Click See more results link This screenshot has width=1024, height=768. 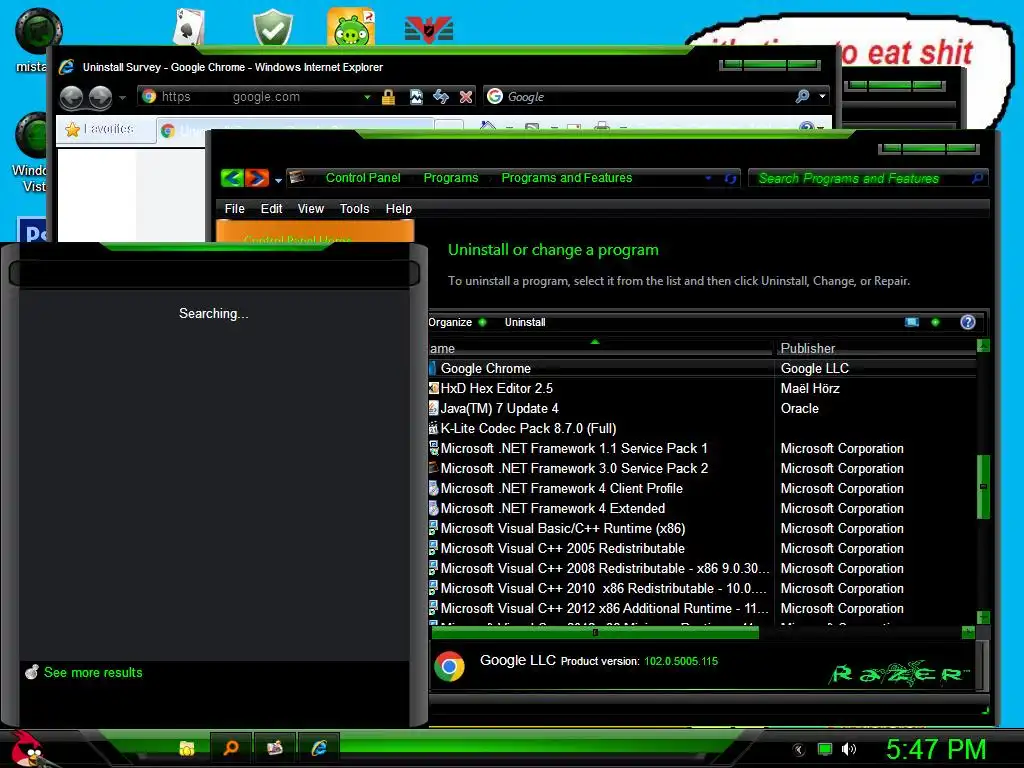click(x=93, y=672)
